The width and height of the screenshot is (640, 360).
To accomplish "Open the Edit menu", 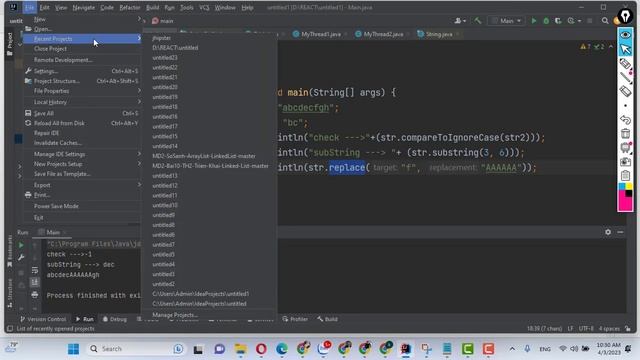I will point(44,7).
